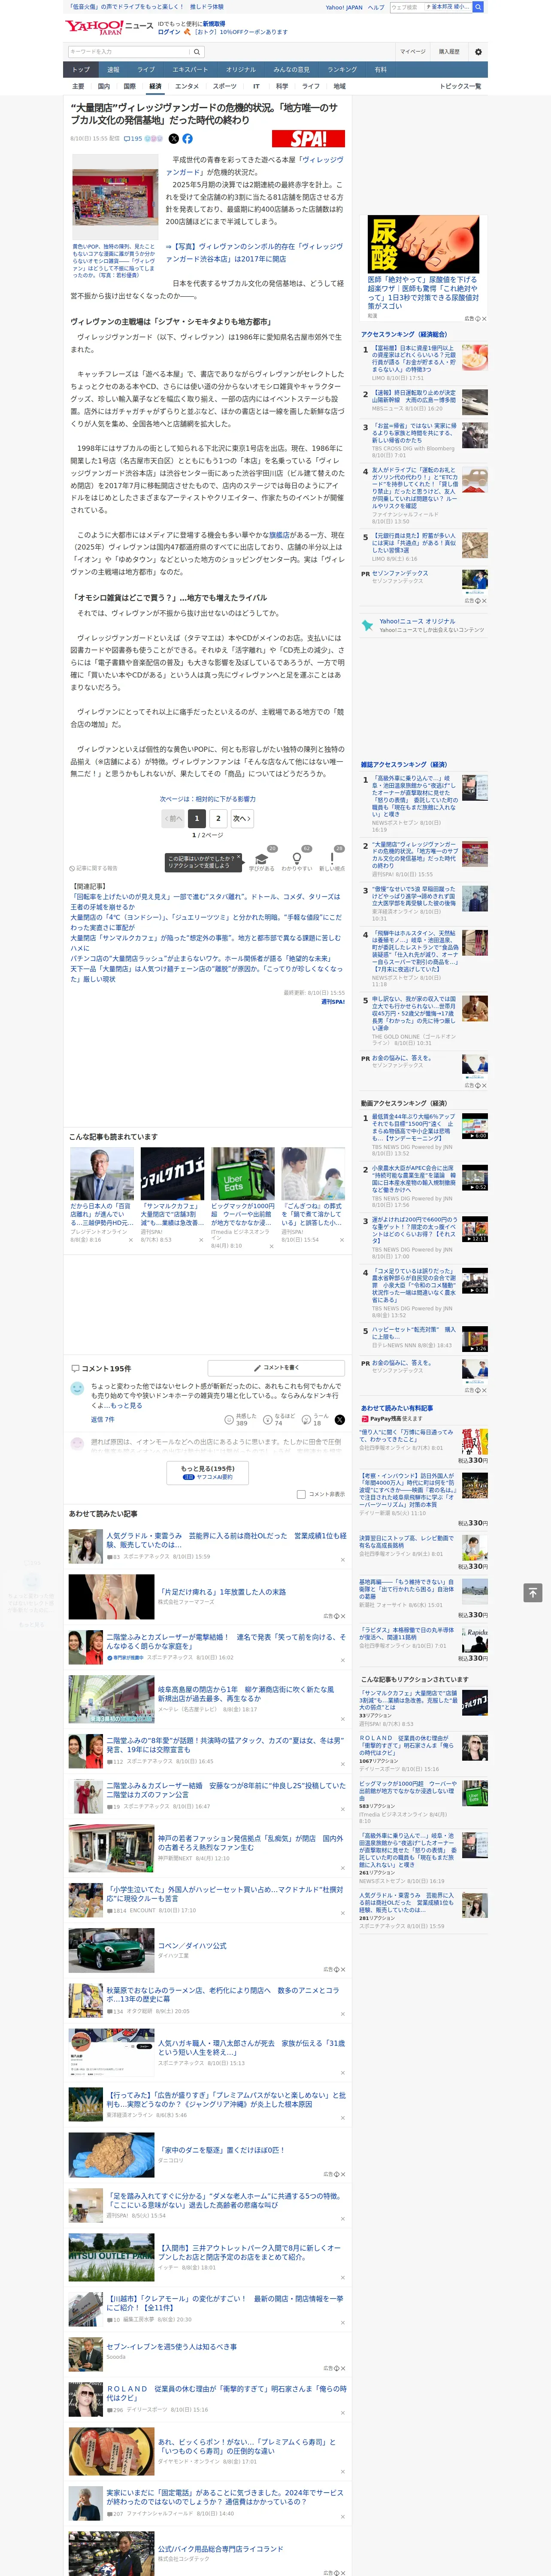Click the magnifier search button beside keyword field
Screen dimensions: 551x2576
point(197,51)
